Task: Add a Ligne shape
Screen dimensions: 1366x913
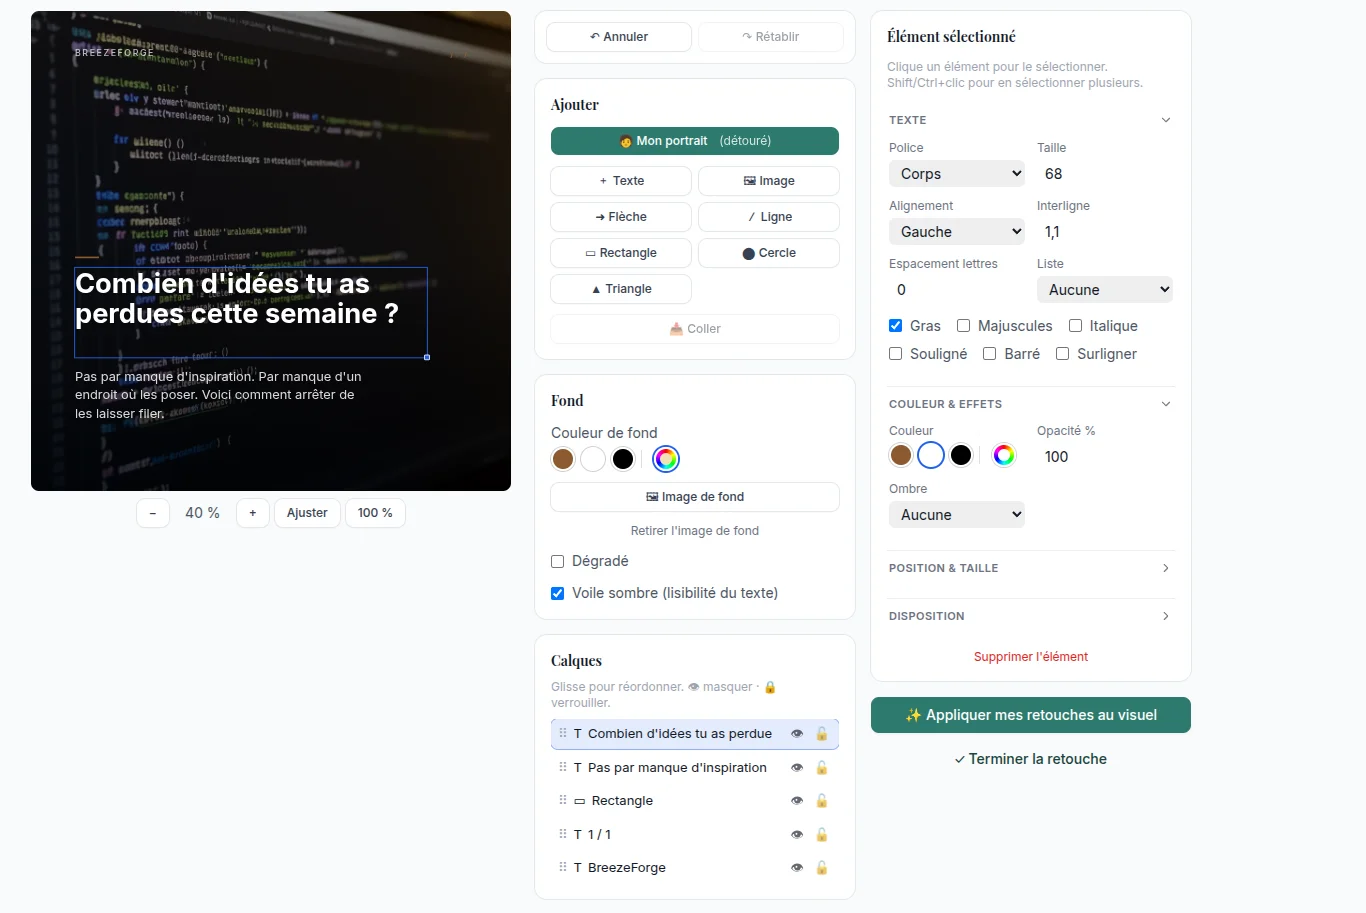Action: [x=769, y=217]
